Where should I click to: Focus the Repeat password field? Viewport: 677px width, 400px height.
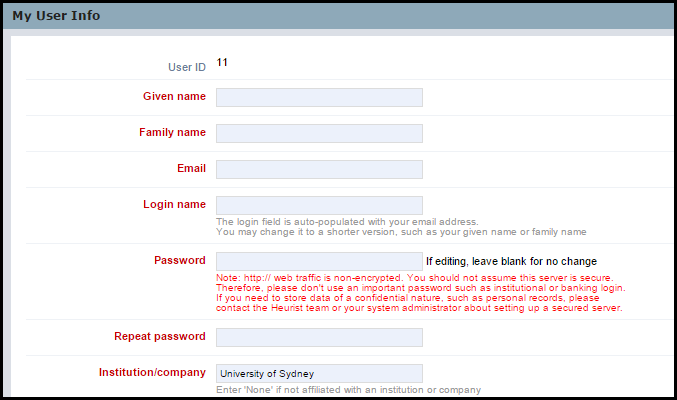(319, 337)
